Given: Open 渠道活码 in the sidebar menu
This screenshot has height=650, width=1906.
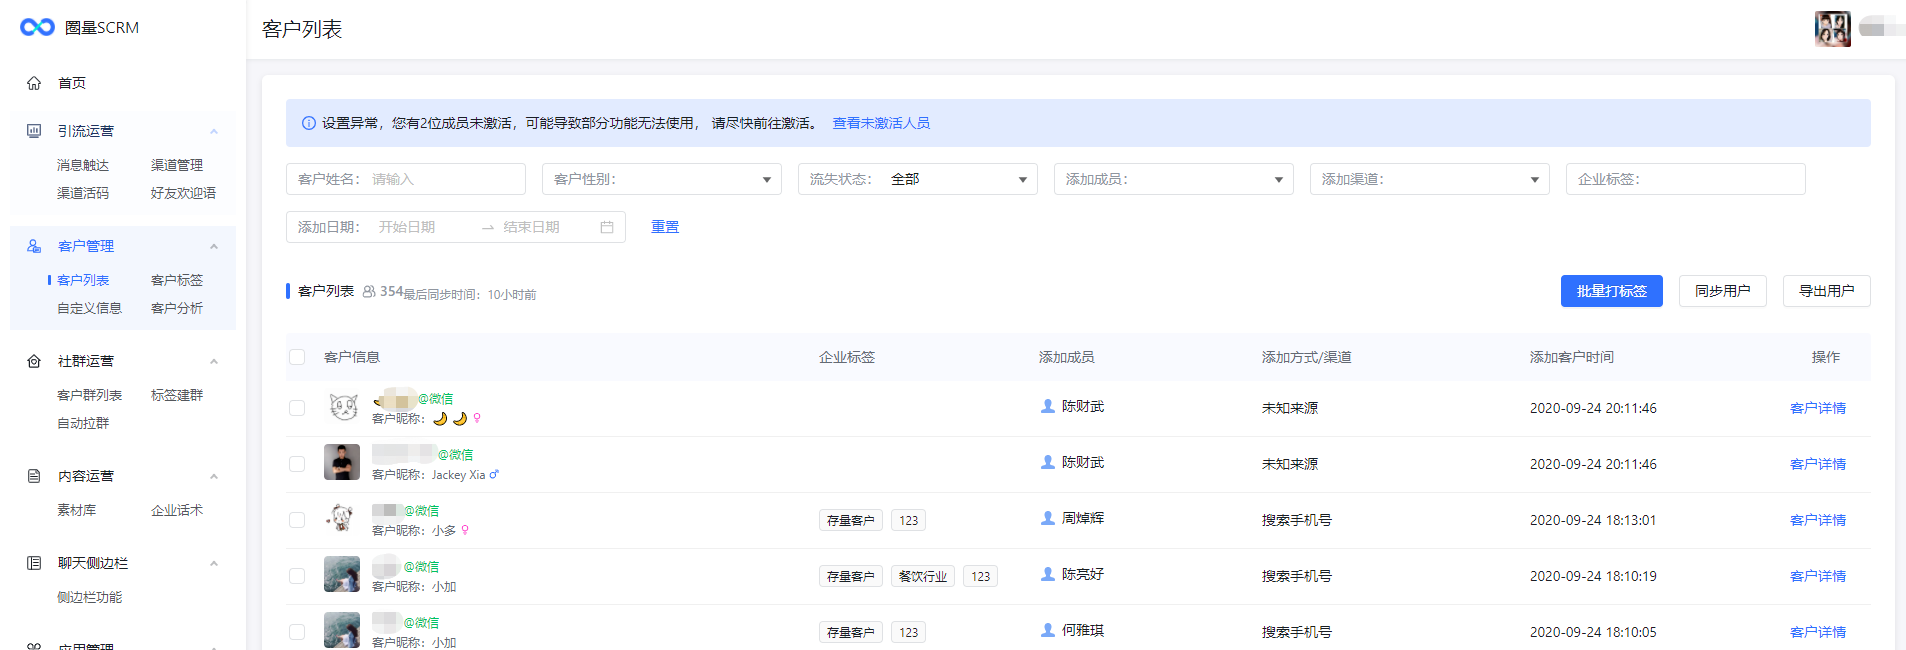Looking at the screenshot, I should 83,193.
